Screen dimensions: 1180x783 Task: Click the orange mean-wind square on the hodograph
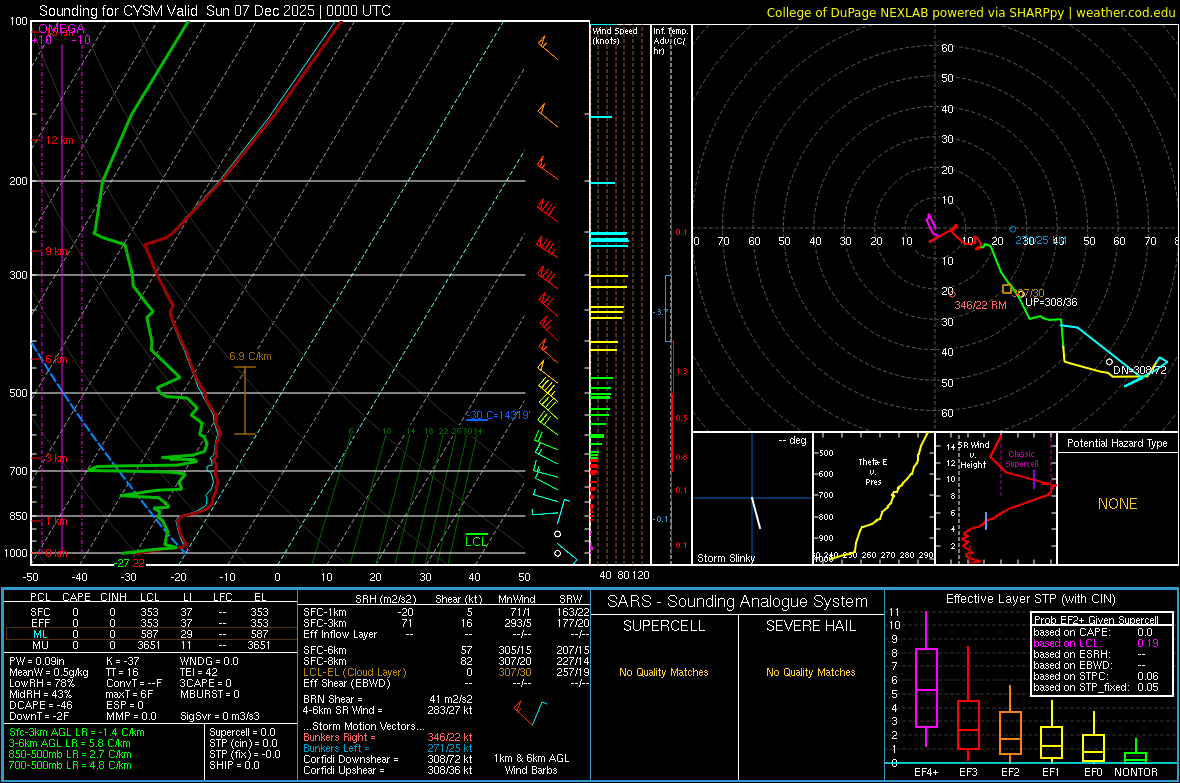[x=1007, y=289]
